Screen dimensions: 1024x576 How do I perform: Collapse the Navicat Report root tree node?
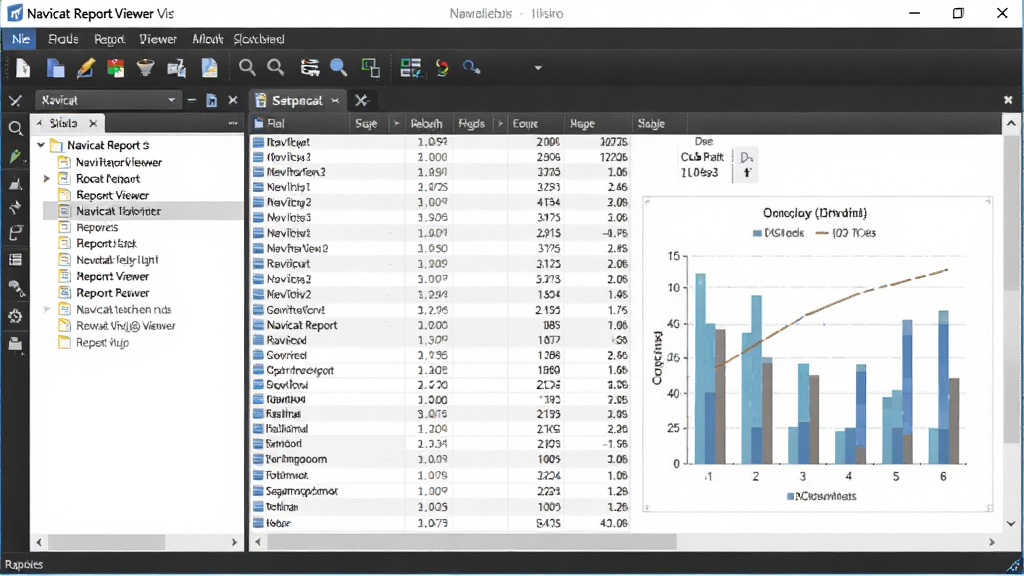(41, 145)
